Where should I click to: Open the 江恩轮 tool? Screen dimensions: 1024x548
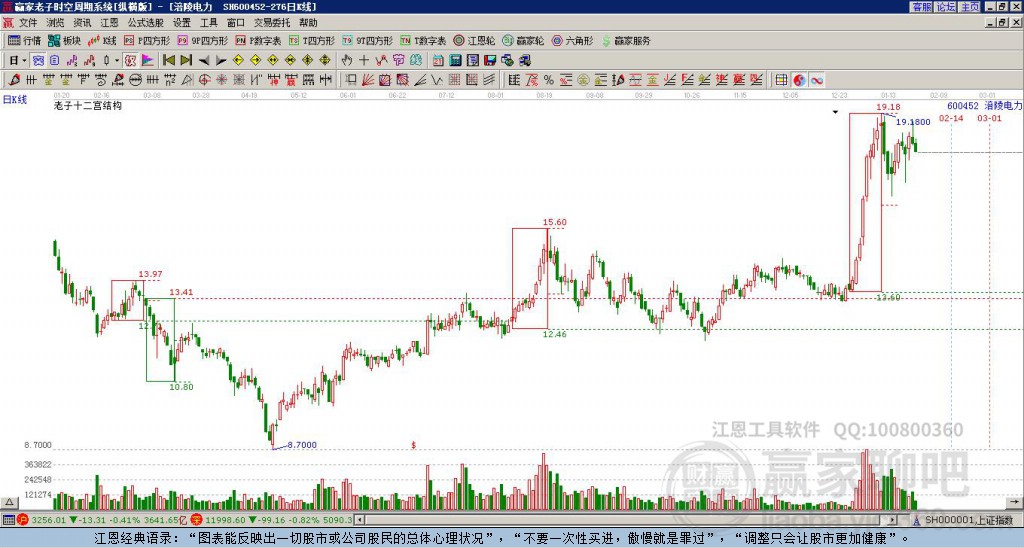[474, 40]
